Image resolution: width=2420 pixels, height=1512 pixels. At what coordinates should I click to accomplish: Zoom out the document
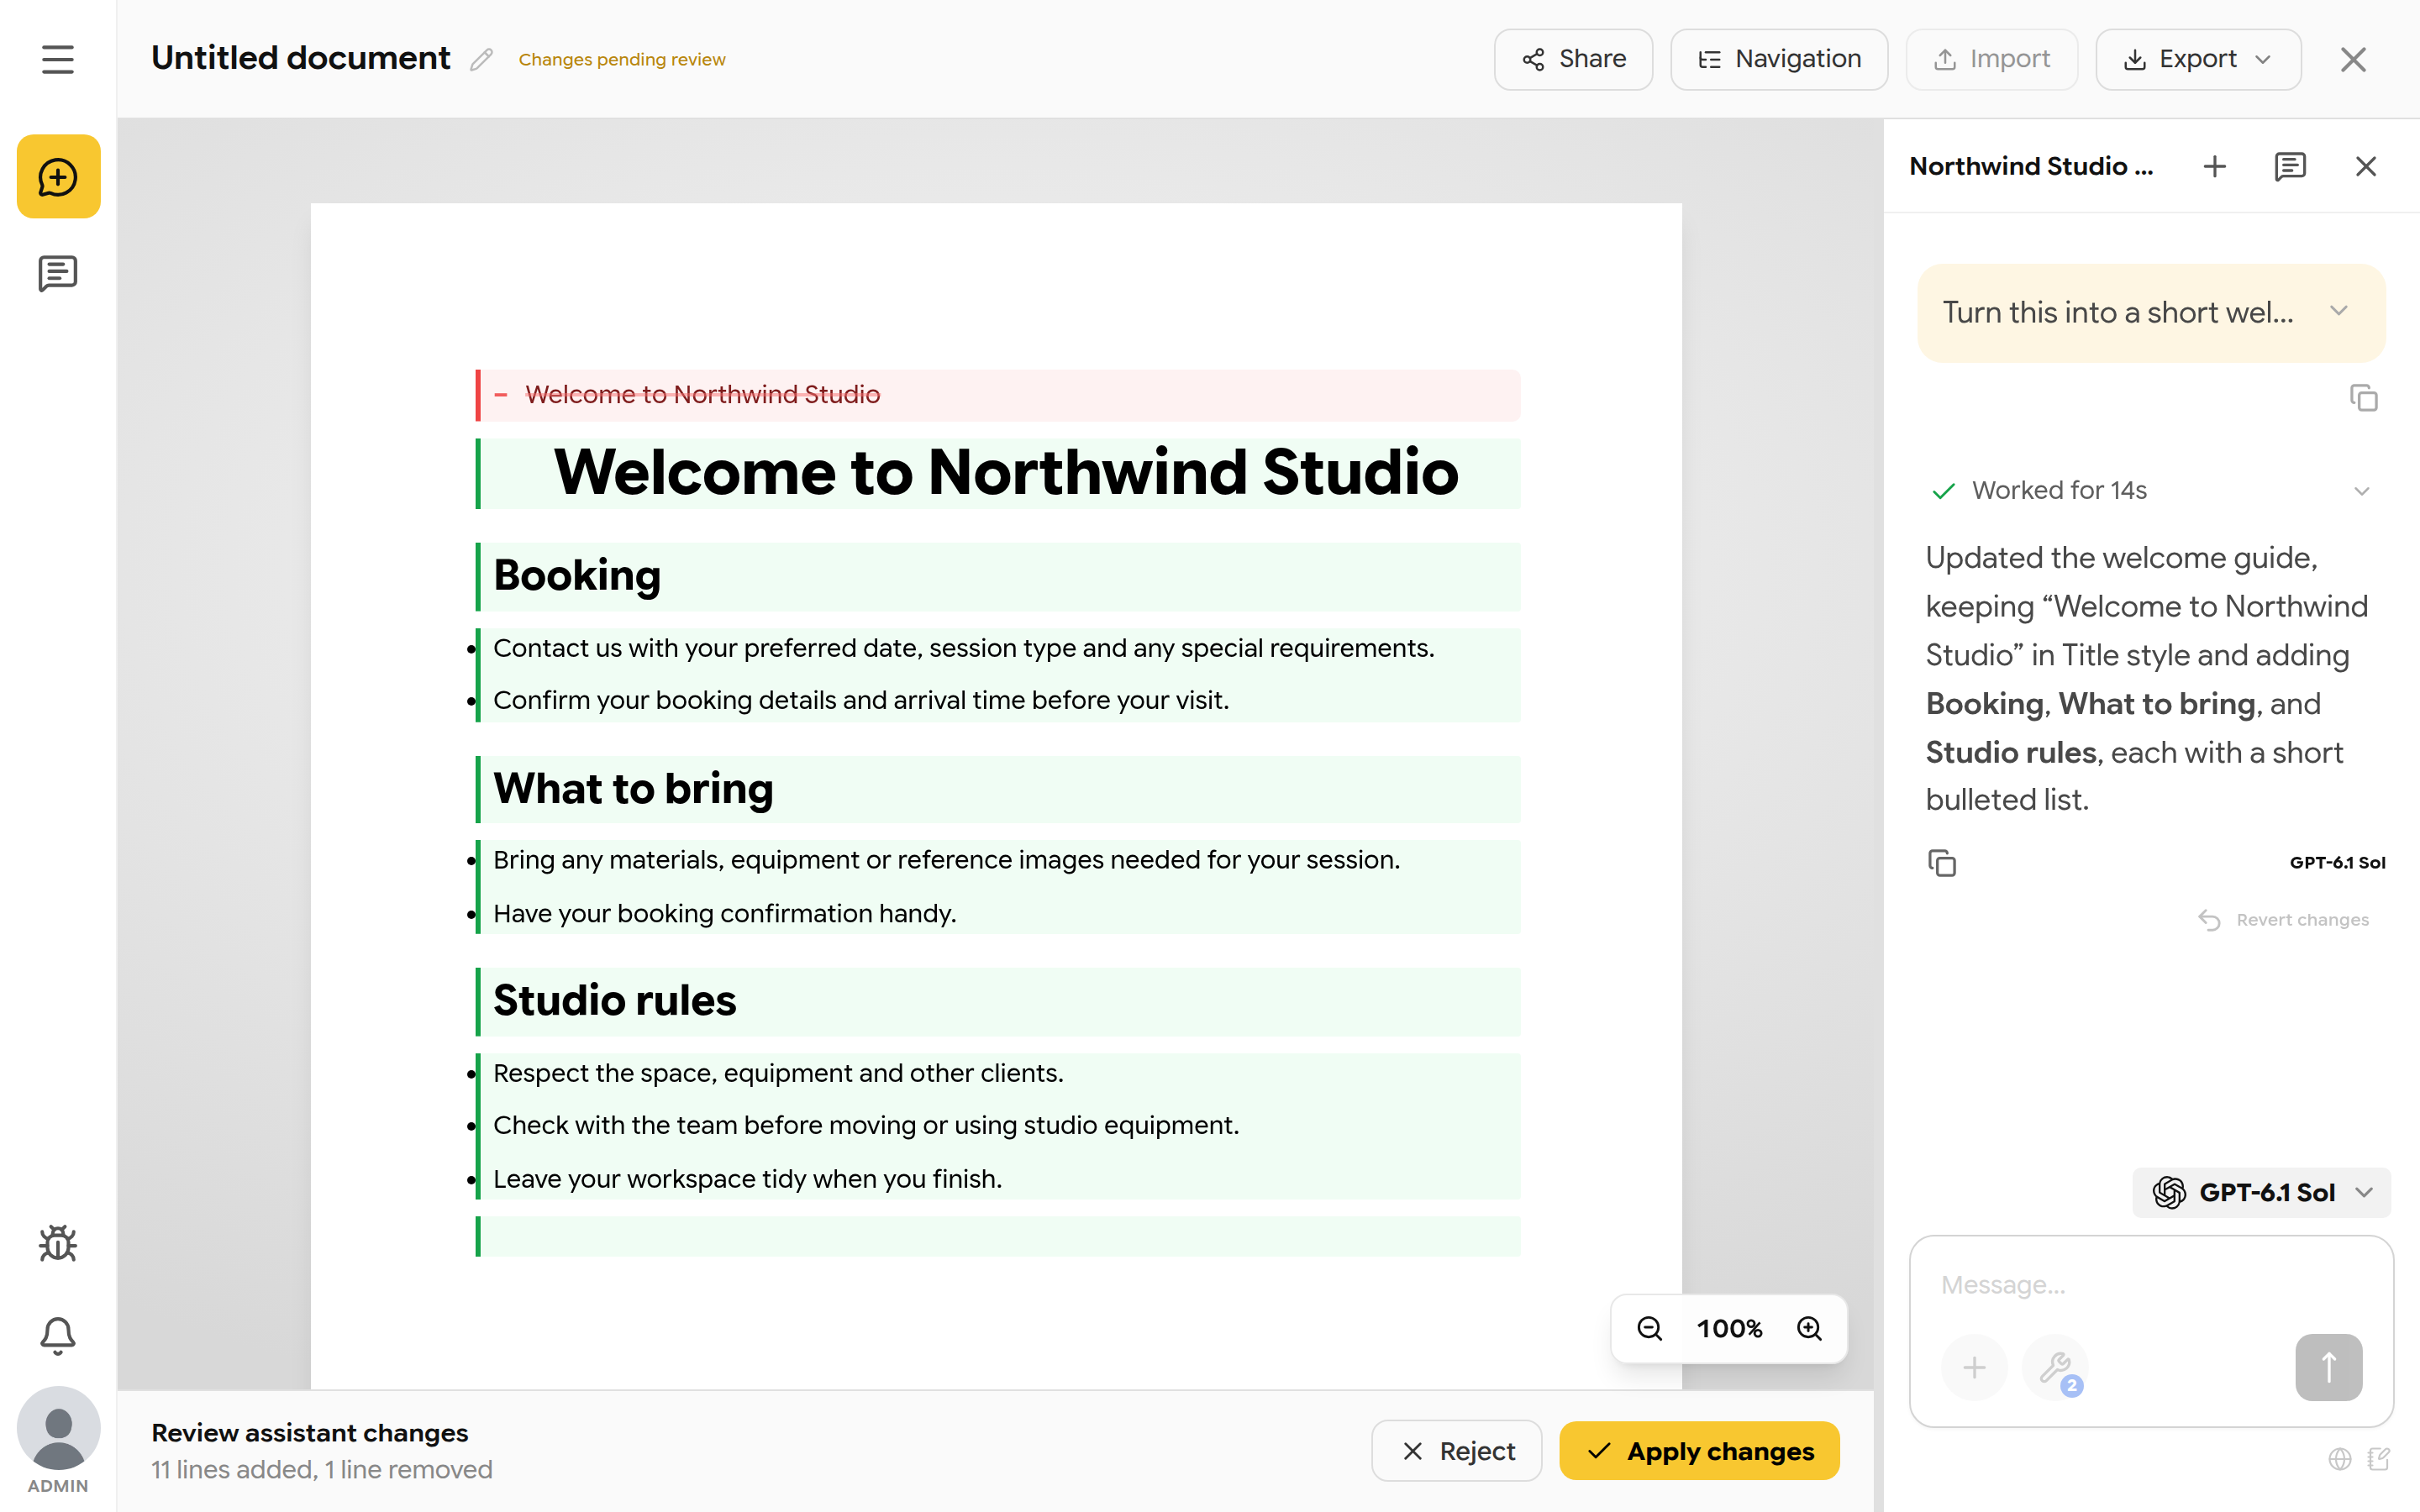1650,1328
